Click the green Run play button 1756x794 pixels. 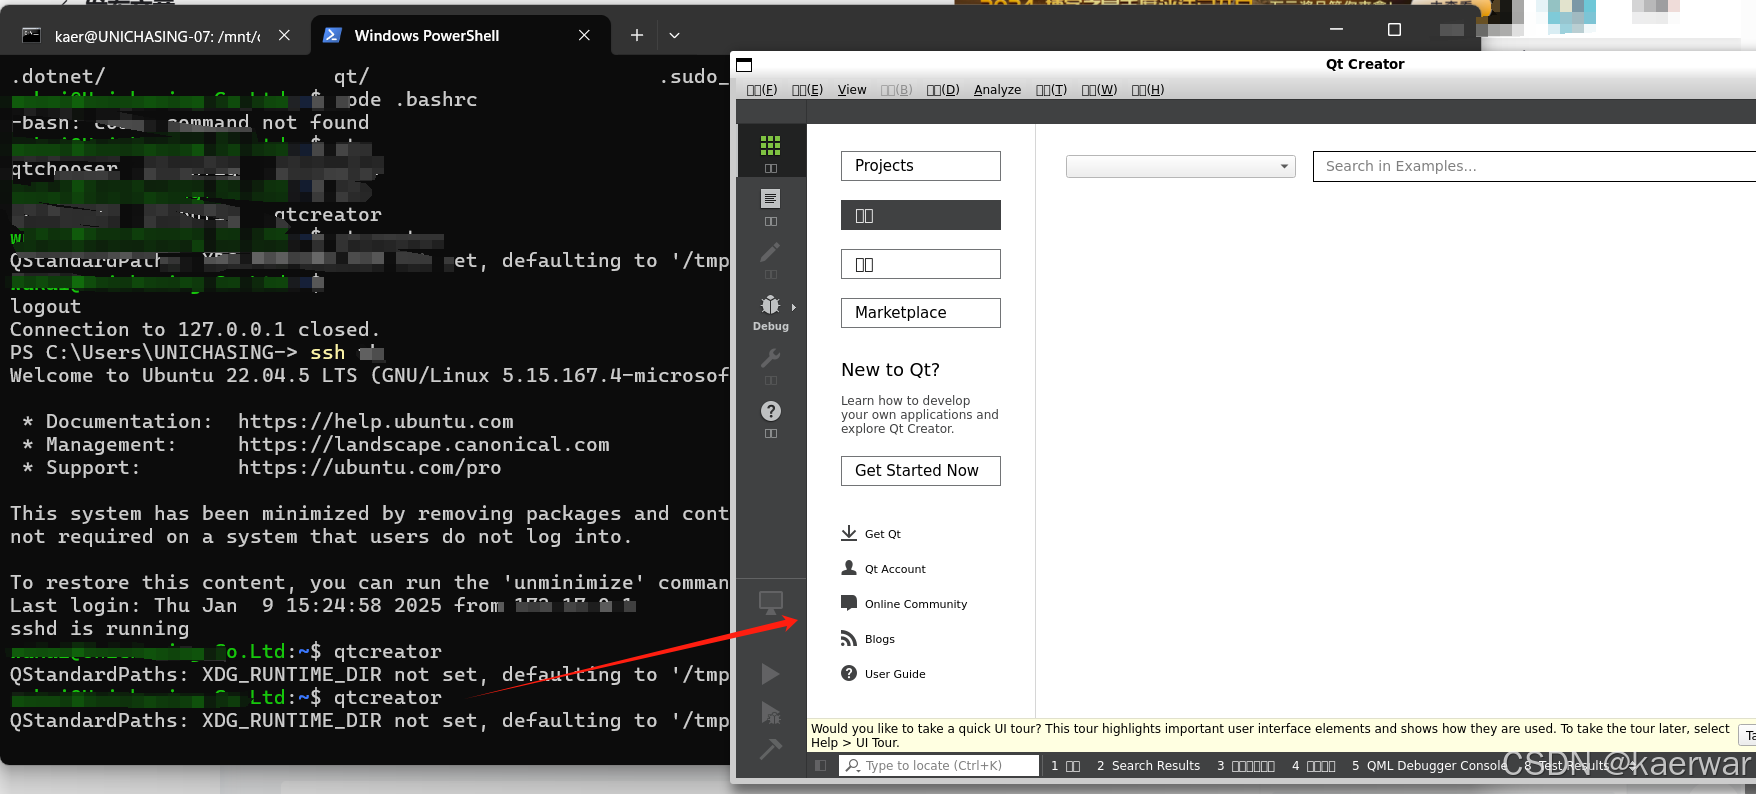point(770,674)
